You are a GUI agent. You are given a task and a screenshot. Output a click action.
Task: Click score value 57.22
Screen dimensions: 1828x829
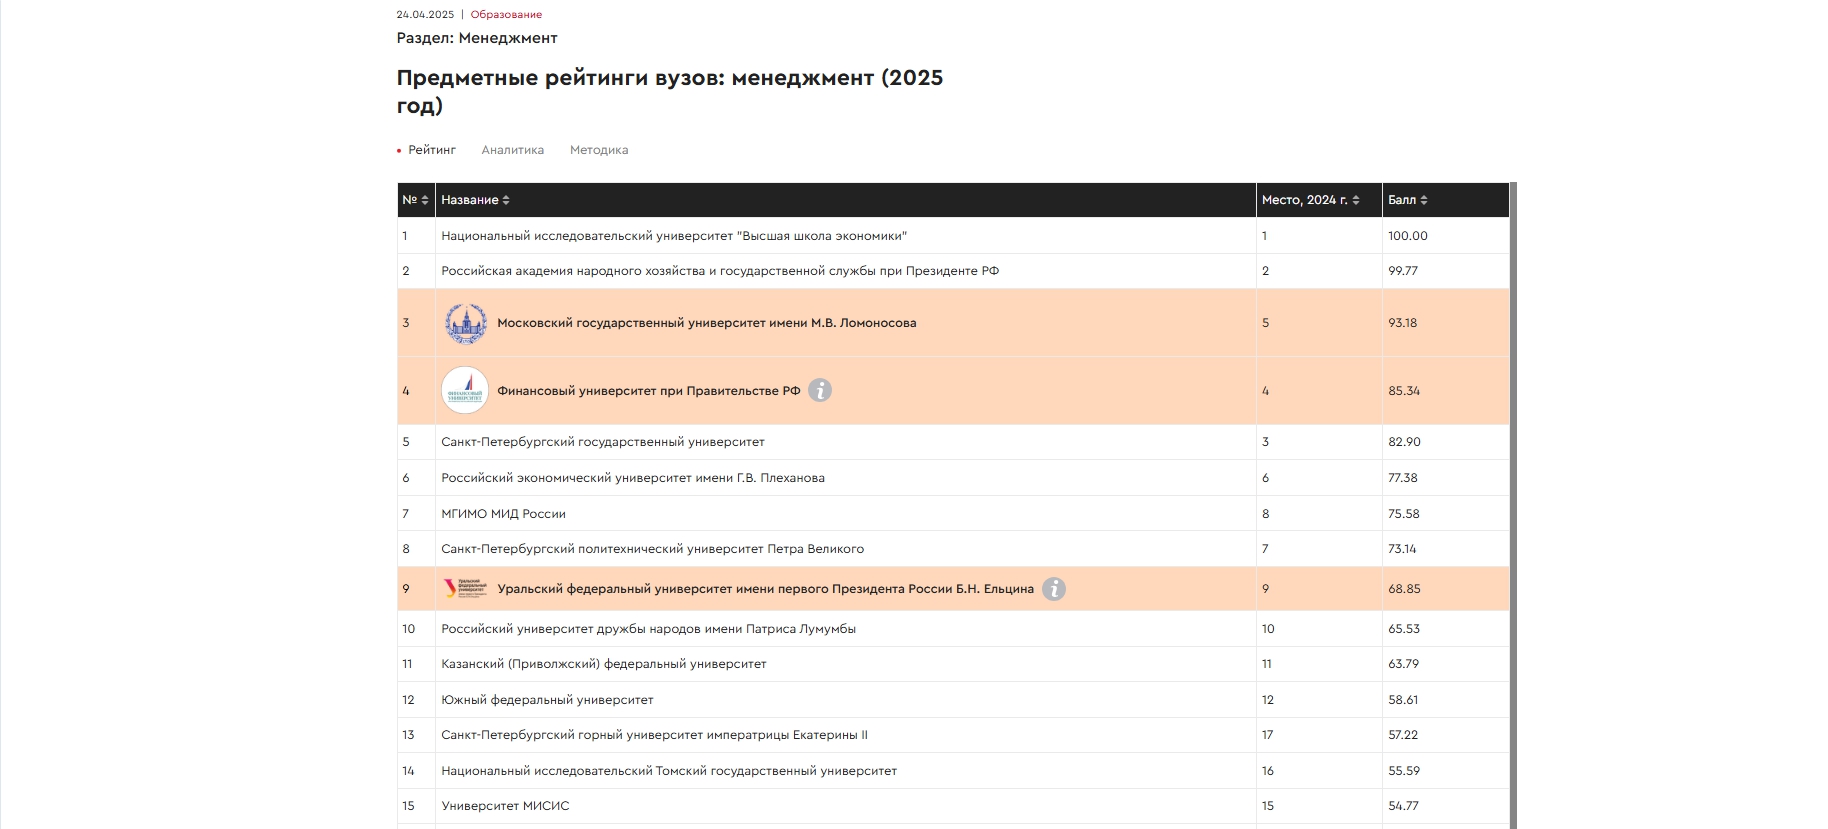click(x=1403, y=735)
